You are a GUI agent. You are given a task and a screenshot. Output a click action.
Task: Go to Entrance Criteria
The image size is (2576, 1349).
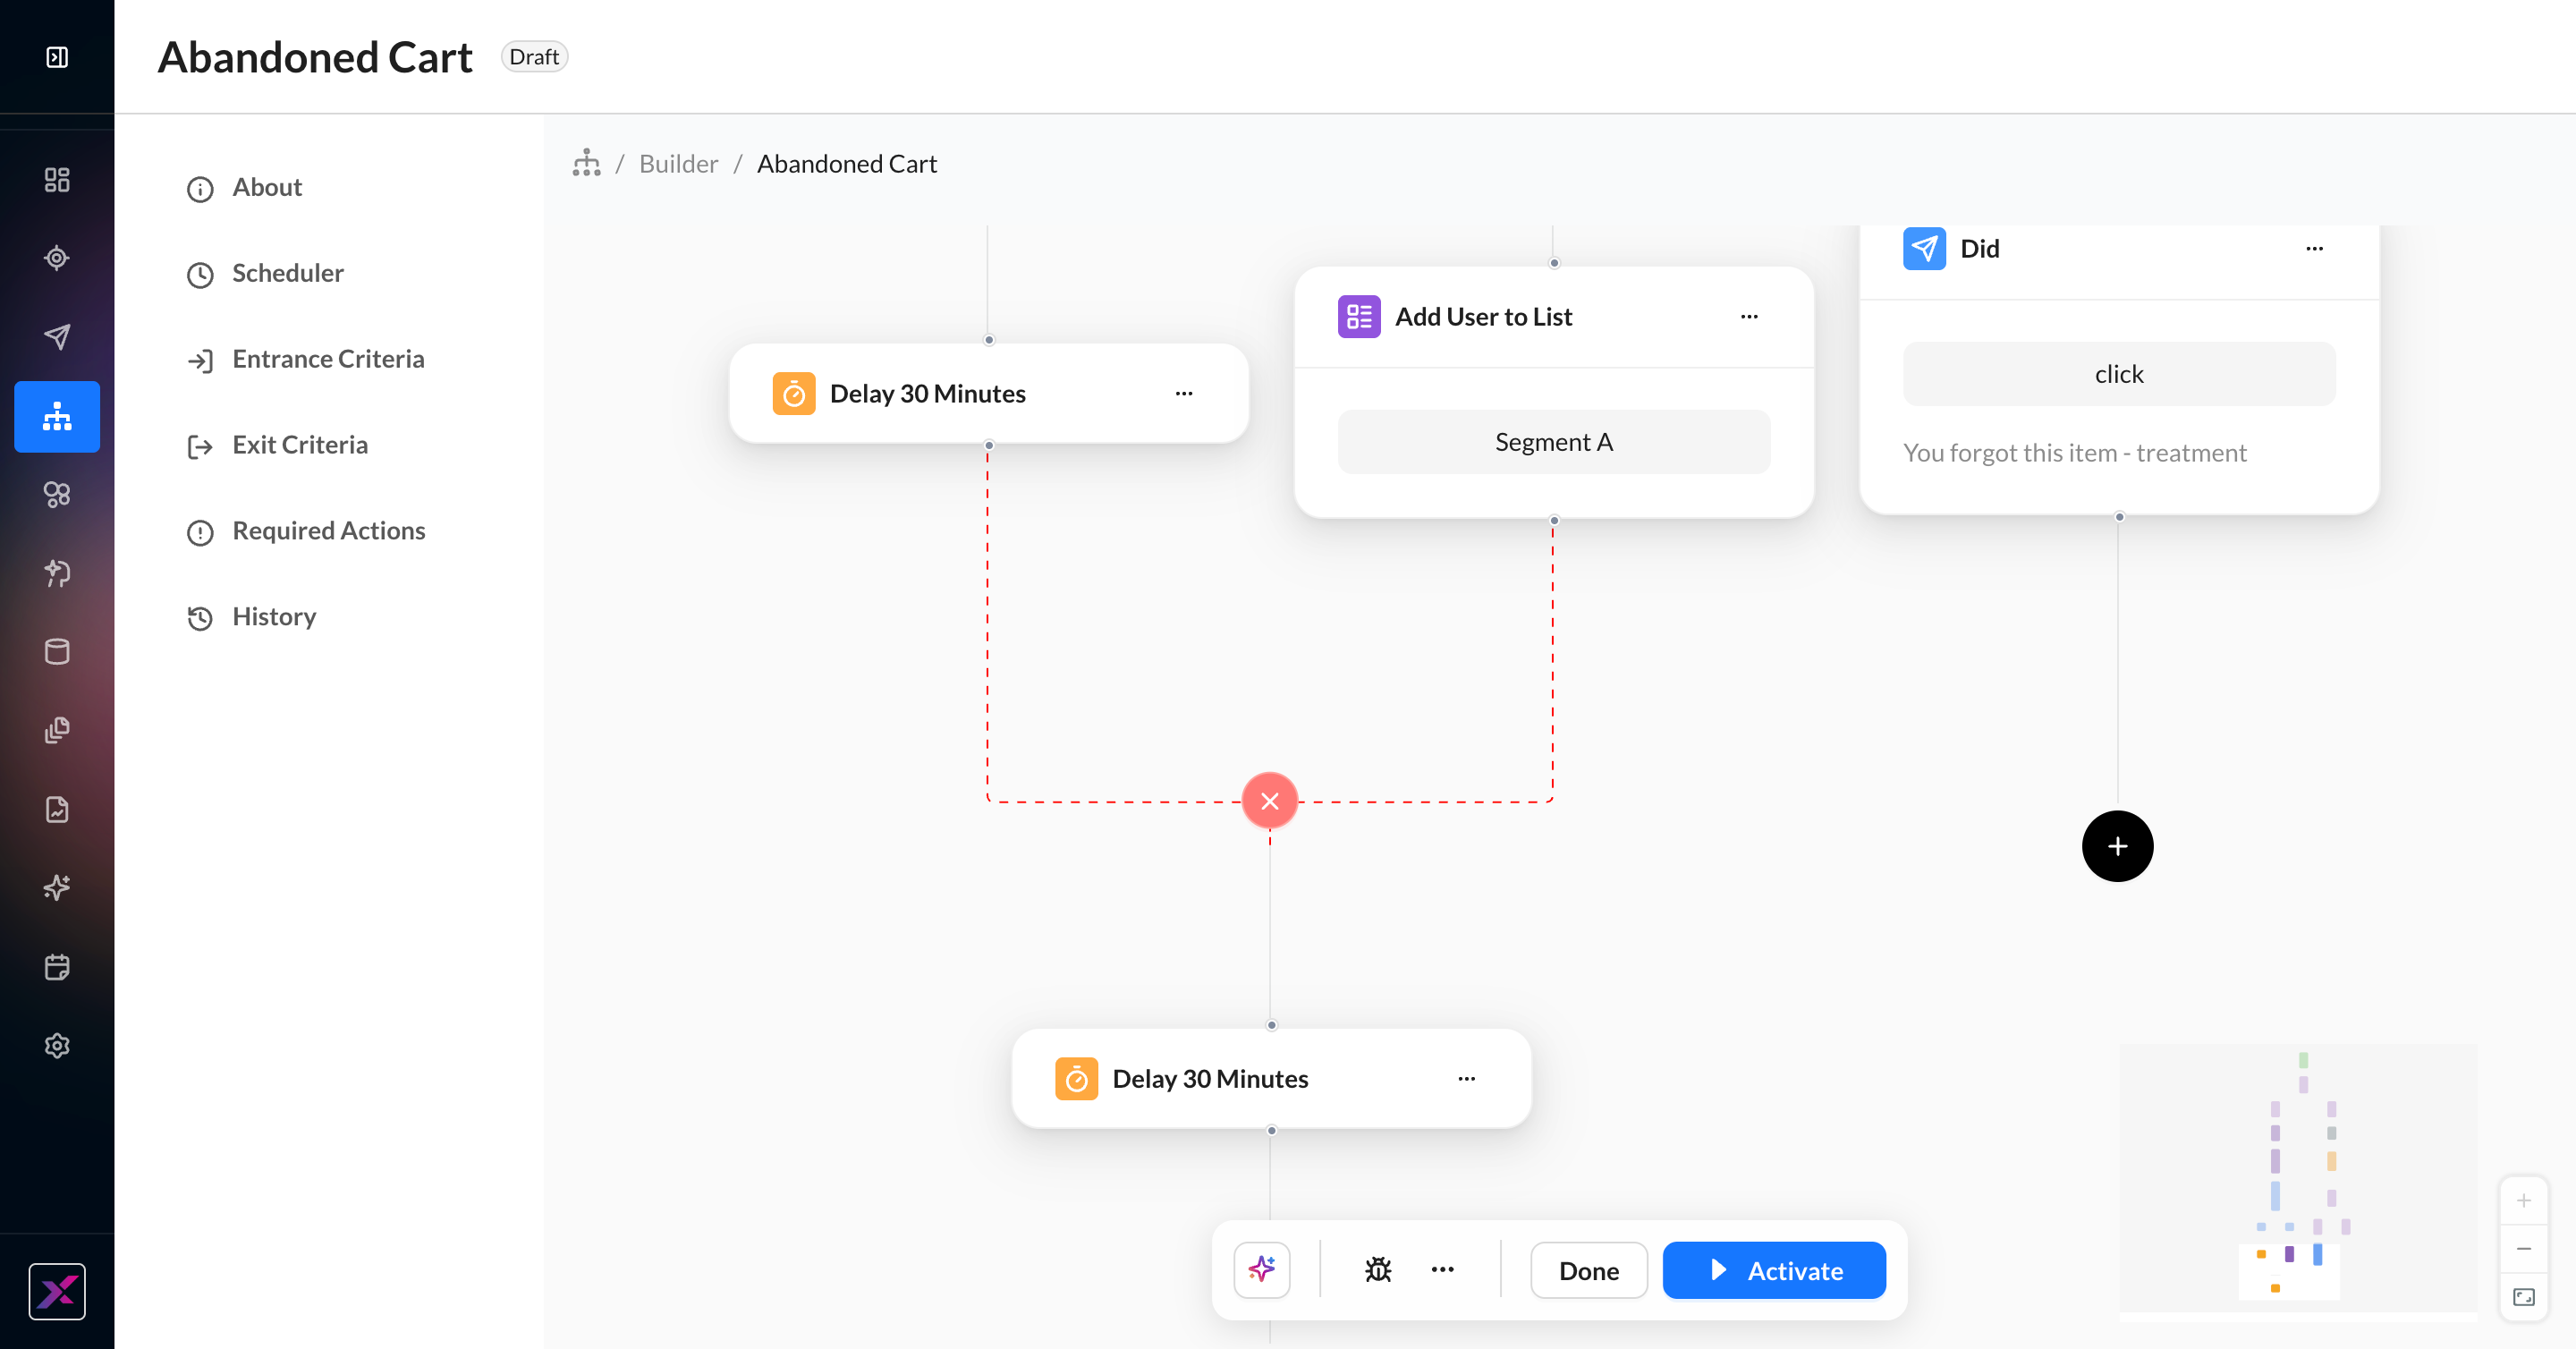point(328,359)
